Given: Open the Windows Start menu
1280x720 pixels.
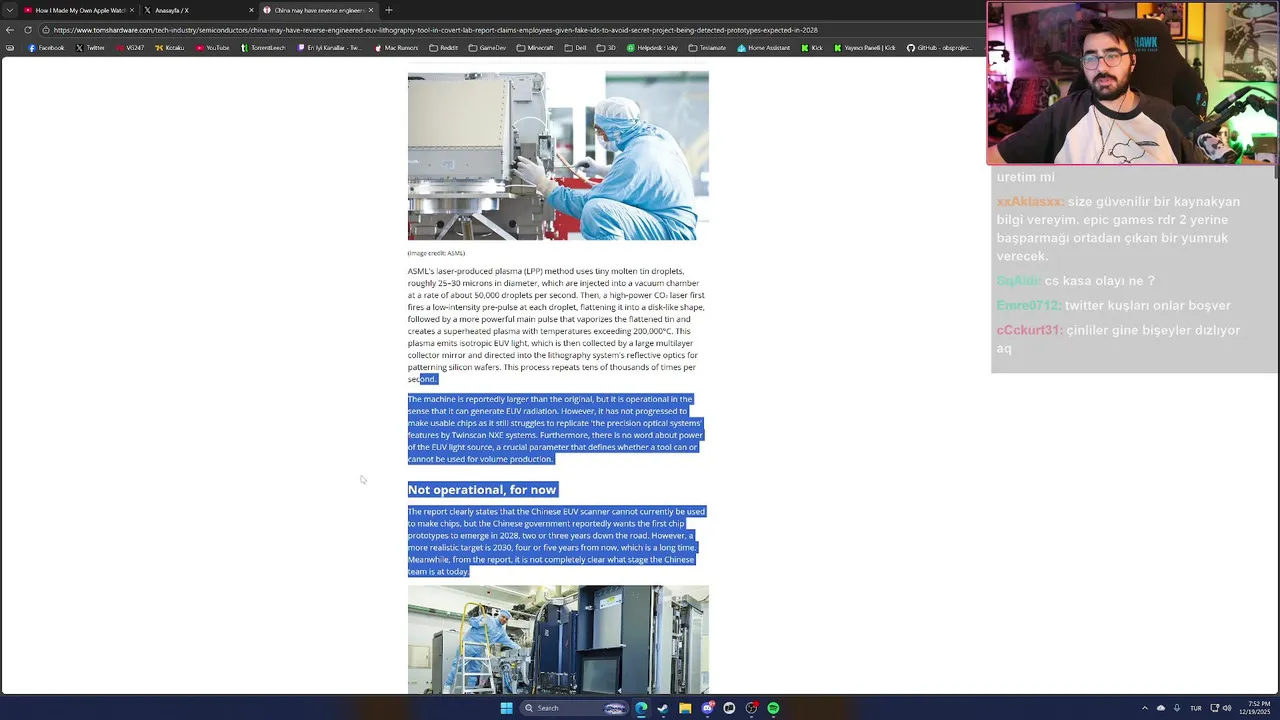Looking at the screenshot, I should tap(506, 708).
